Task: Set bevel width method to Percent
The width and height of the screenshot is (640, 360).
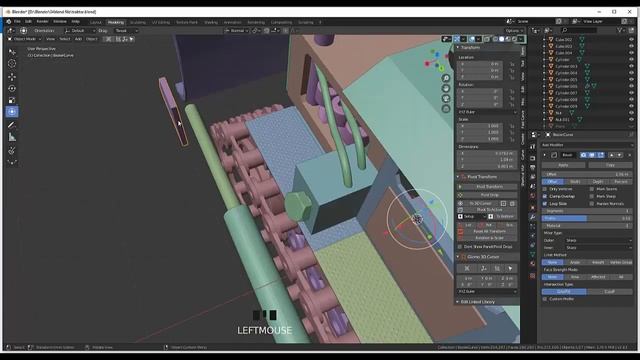Action: point(621,182)
